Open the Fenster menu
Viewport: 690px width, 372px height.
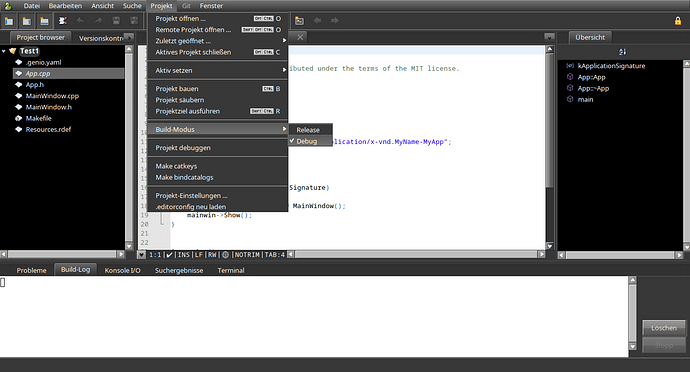point(211,6)
